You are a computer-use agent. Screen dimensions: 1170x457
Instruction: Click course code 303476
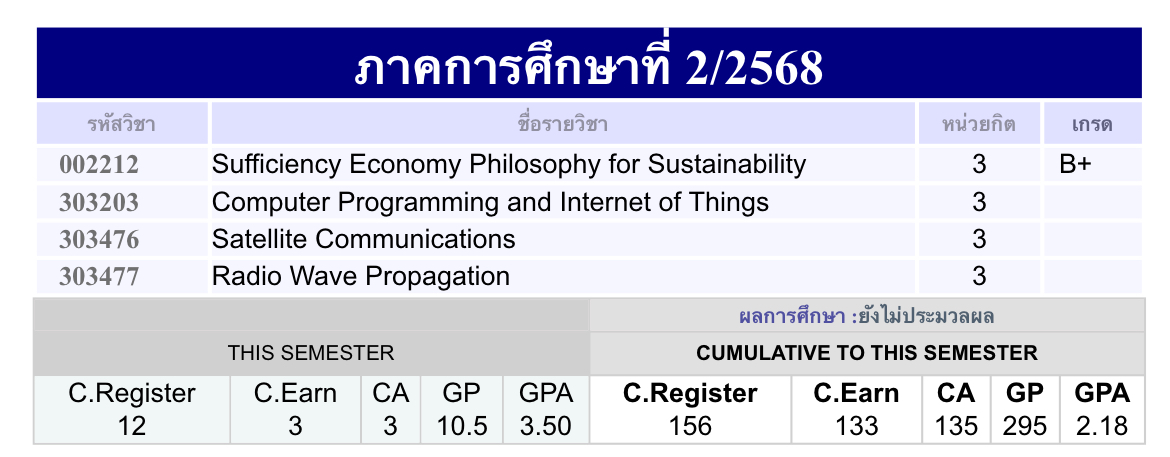pos(99,240)
